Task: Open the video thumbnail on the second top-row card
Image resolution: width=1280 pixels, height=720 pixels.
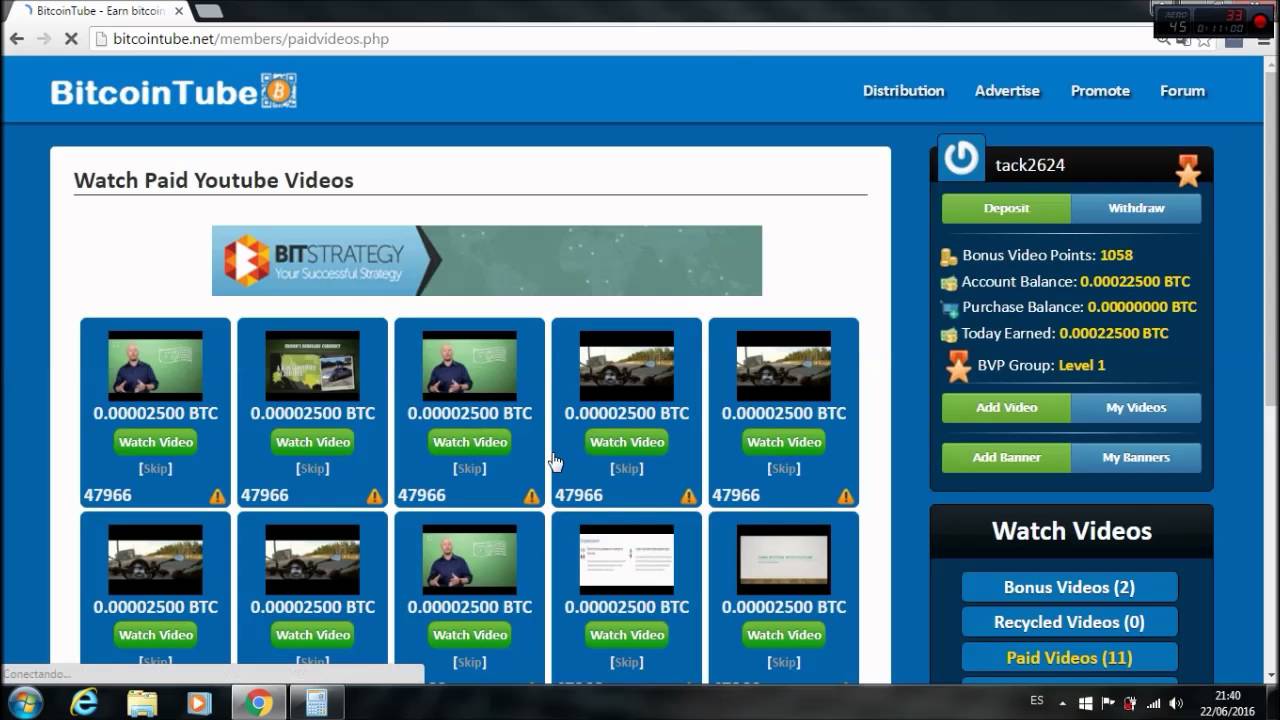Action: 313,366
